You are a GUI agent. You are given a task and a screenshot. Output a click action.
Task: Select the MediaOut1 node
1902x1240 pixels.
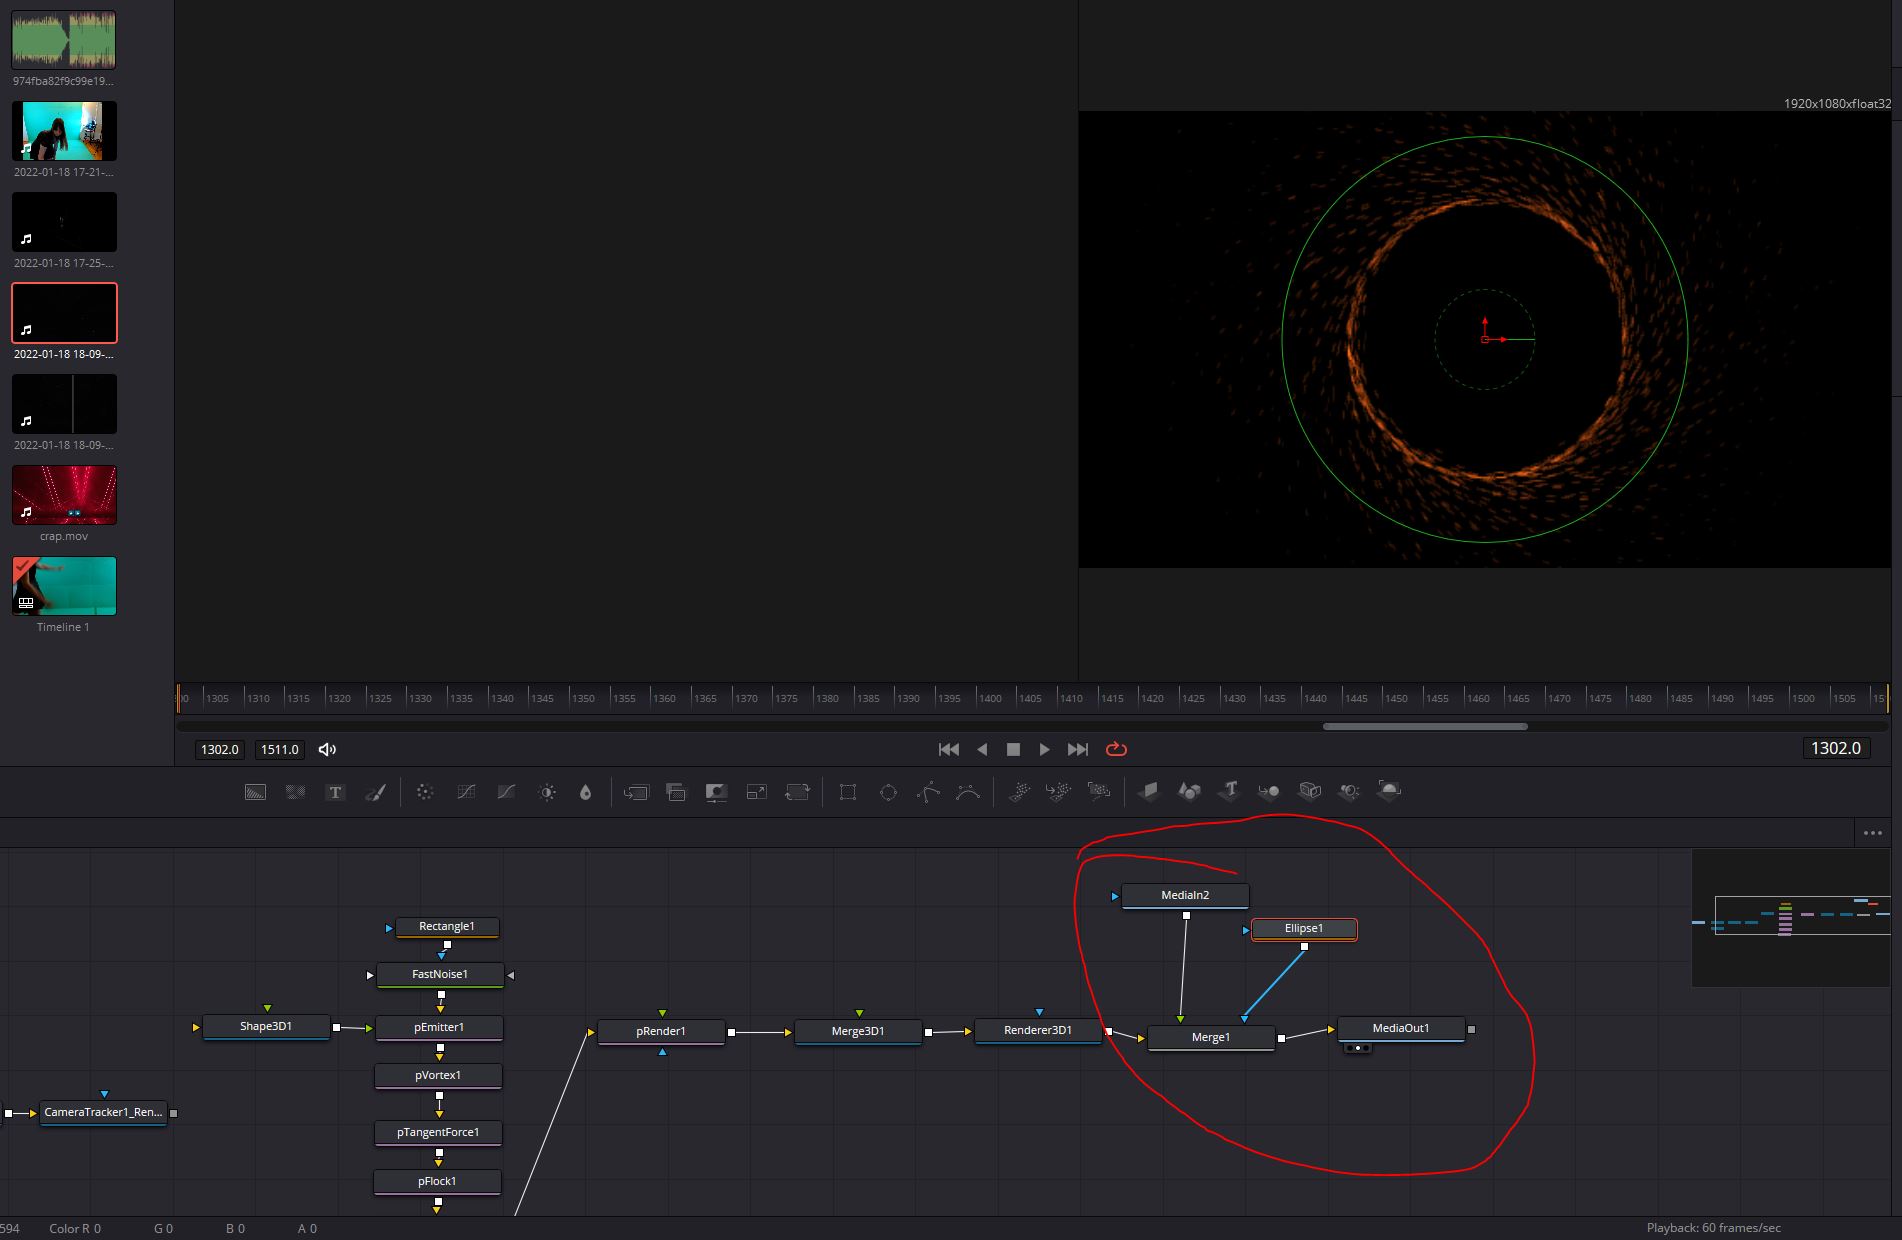pos(1401,1029)
